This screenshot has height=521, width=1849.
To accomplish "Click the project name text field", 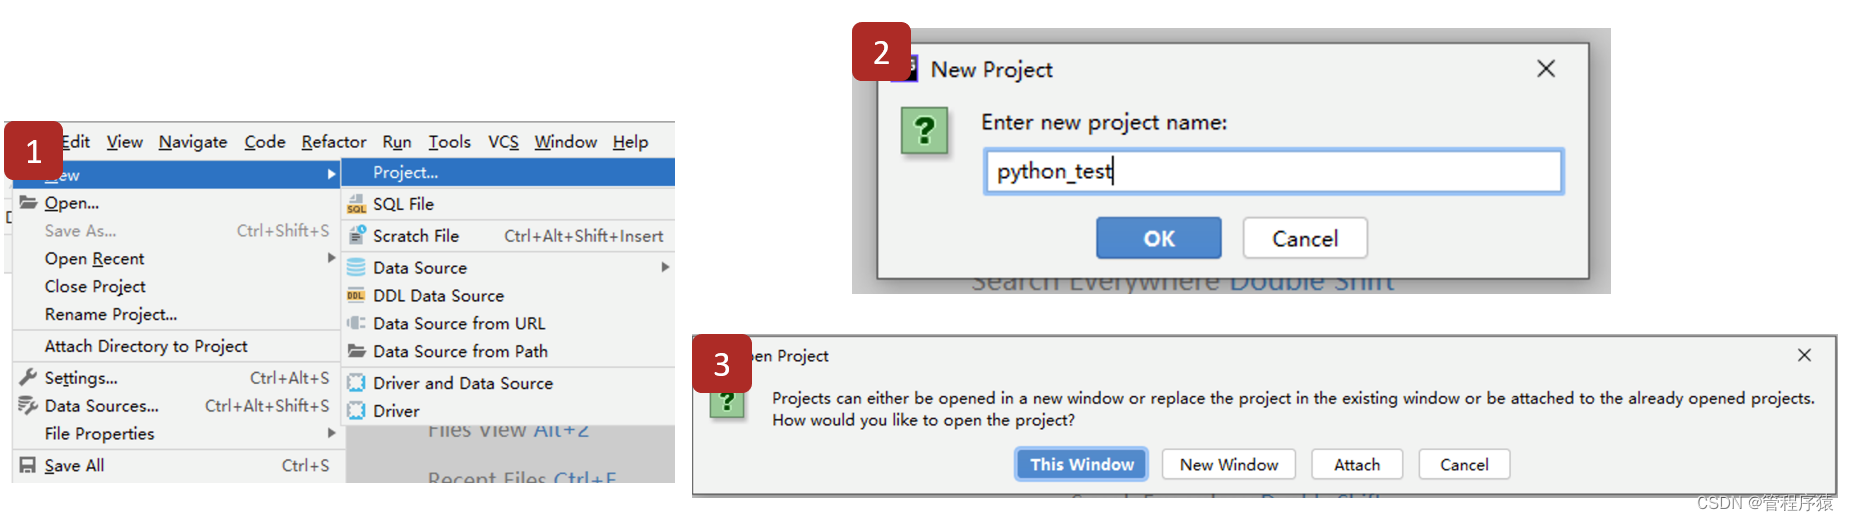I will pyautogui.click(x=1272, y=172).
